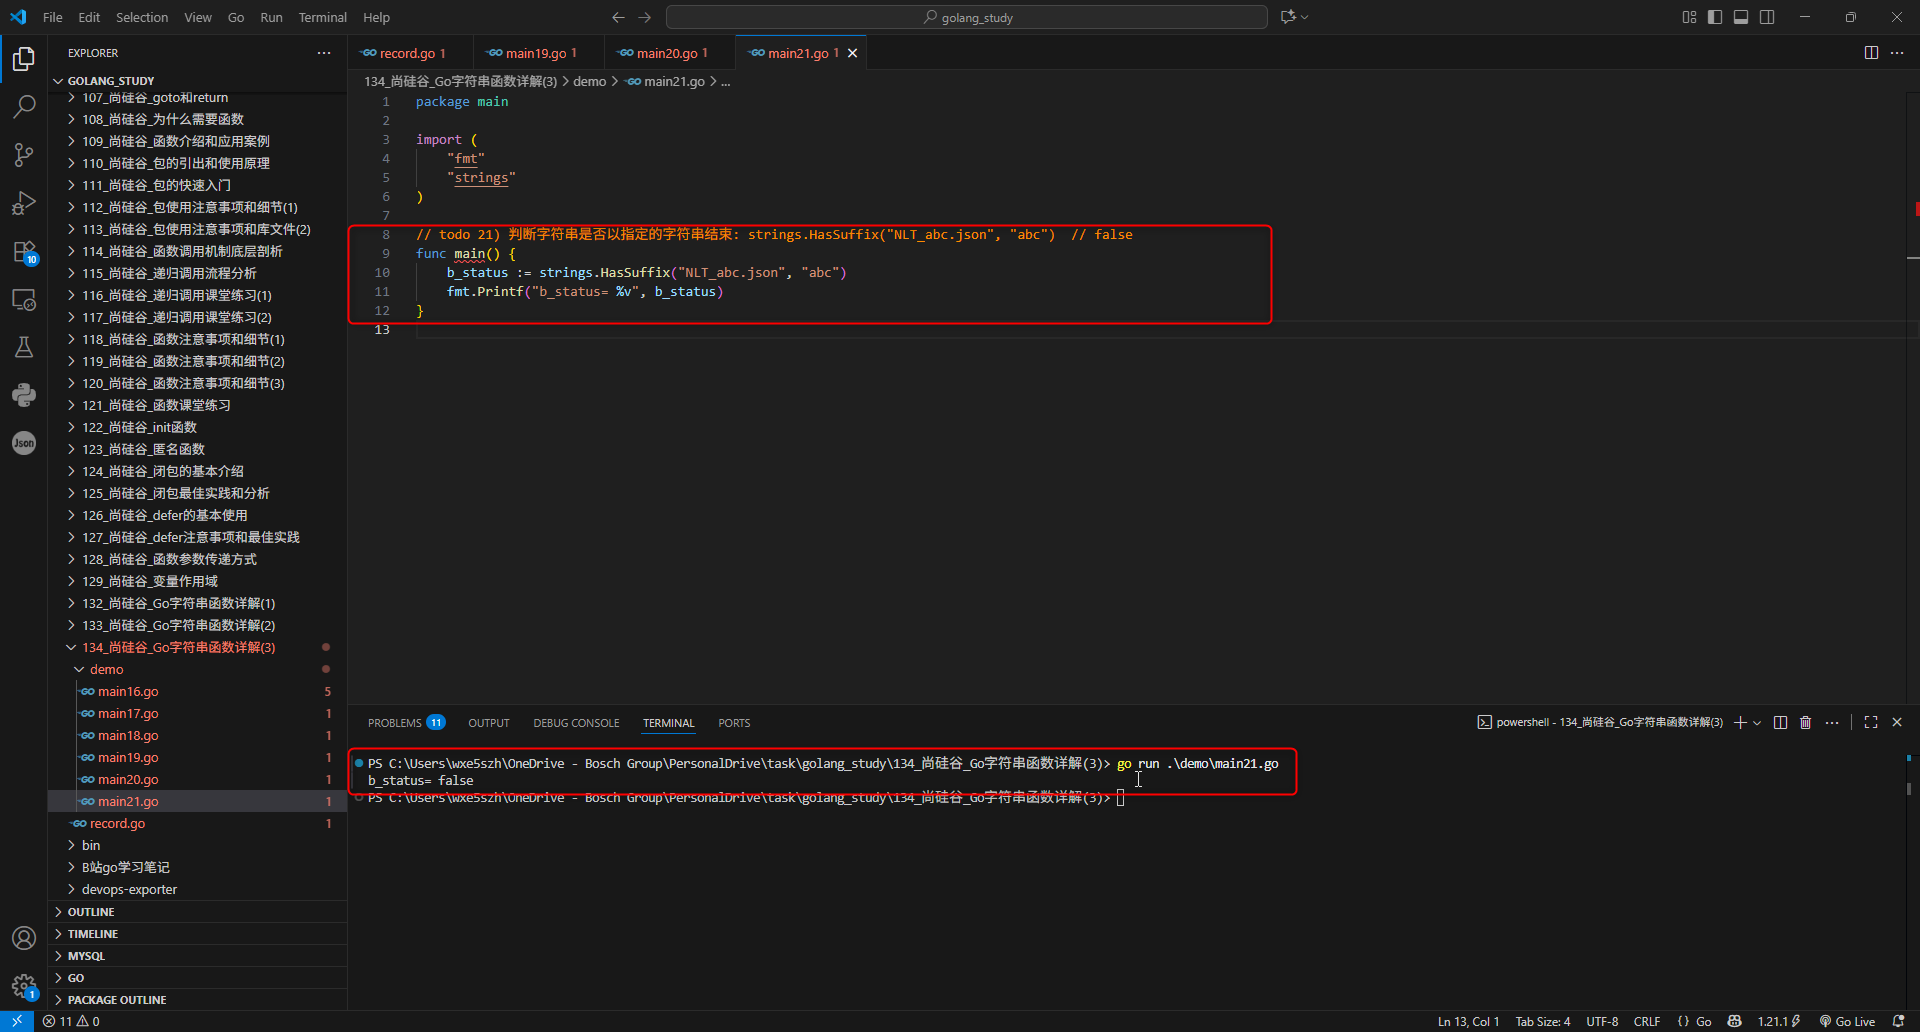Toggle the Secondary Side Bar visibility
This screenshot has height=1032, width=1920.
pos(1767,17)
